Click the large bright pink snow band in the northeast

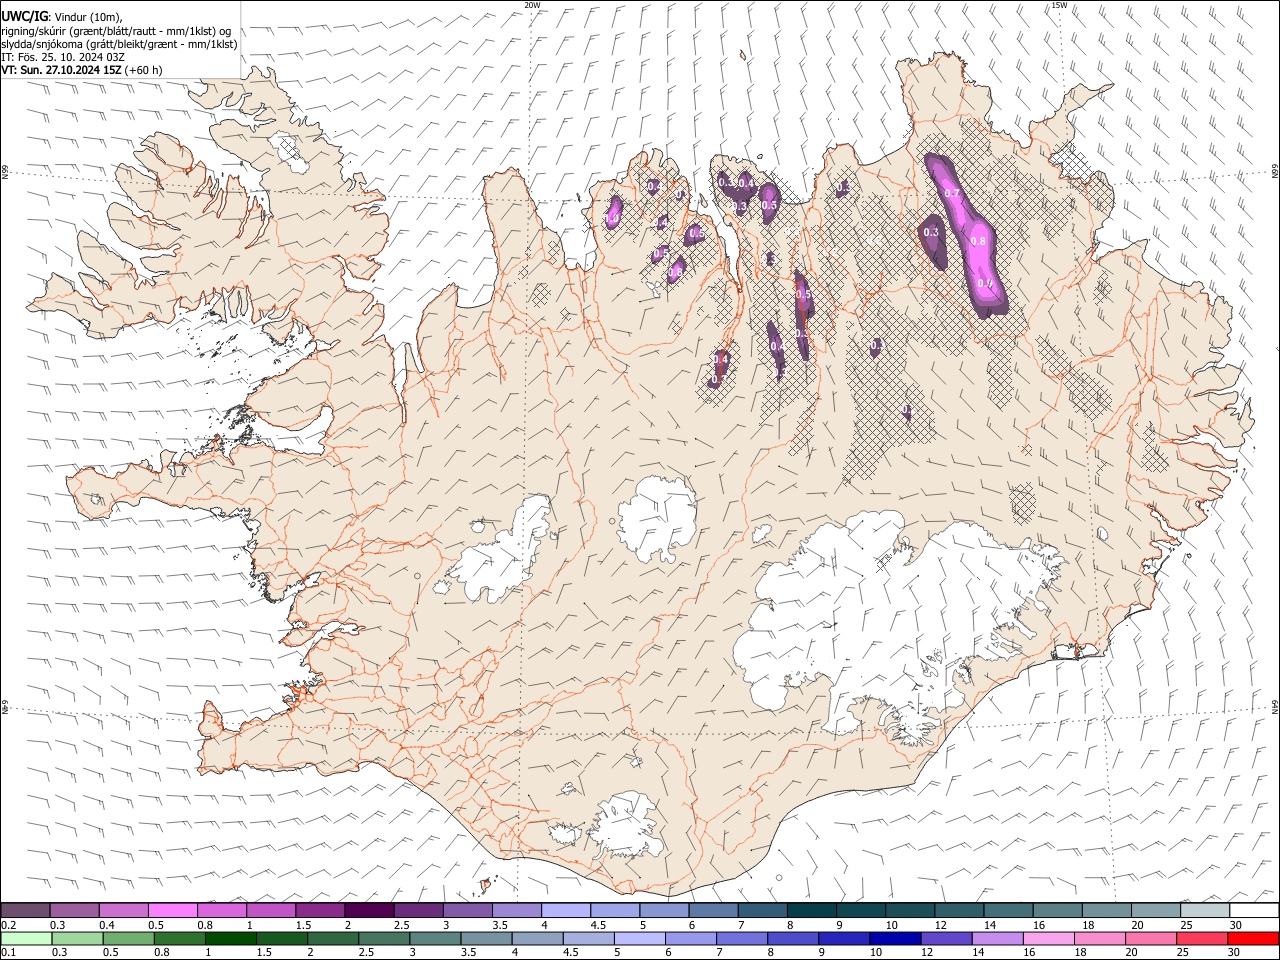(968, 236)
